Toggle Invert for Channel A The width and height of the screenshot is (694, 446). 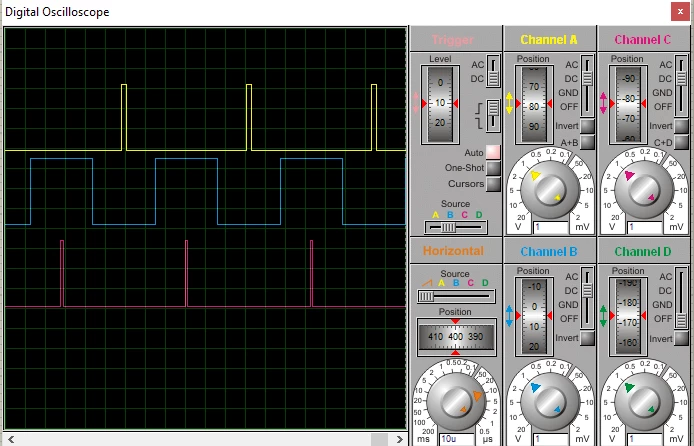point(587,126)
